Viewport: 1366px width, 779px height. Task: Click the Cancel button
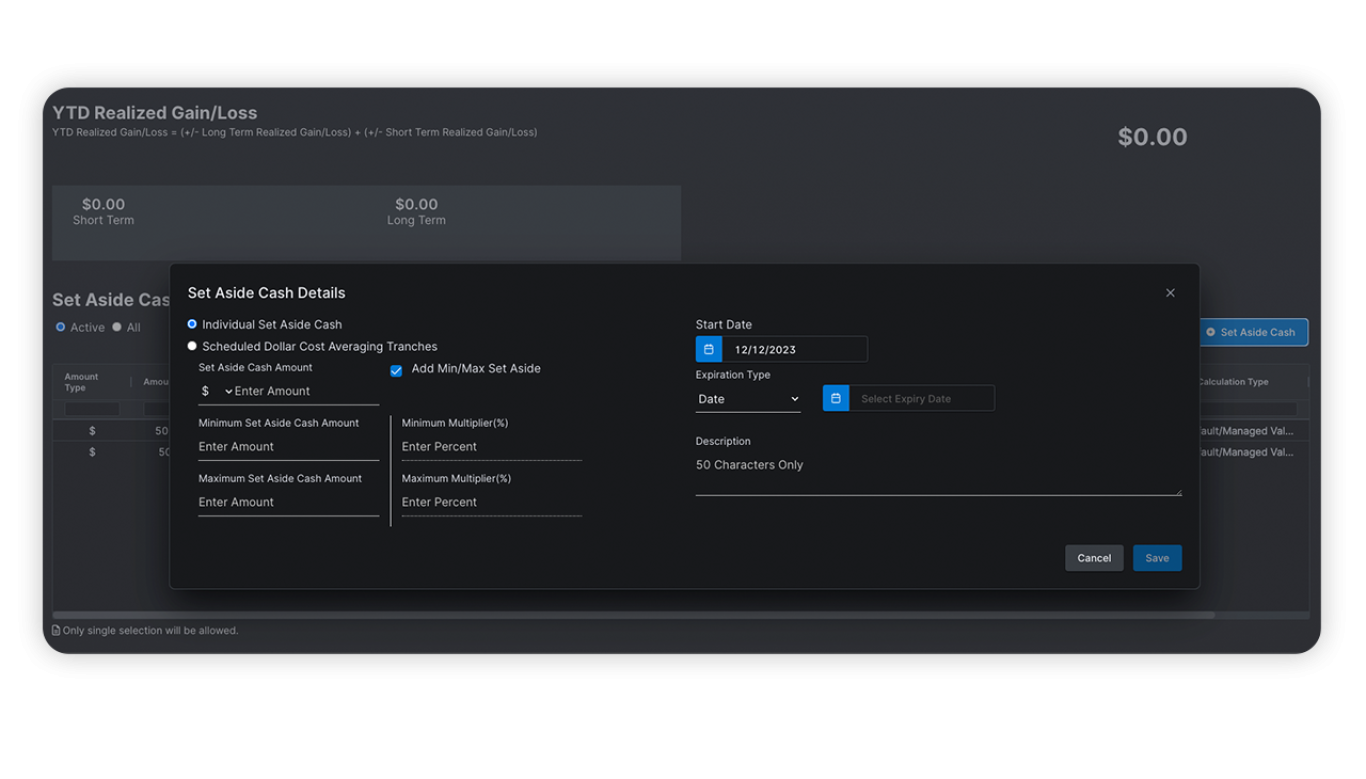click(1093, 558)
